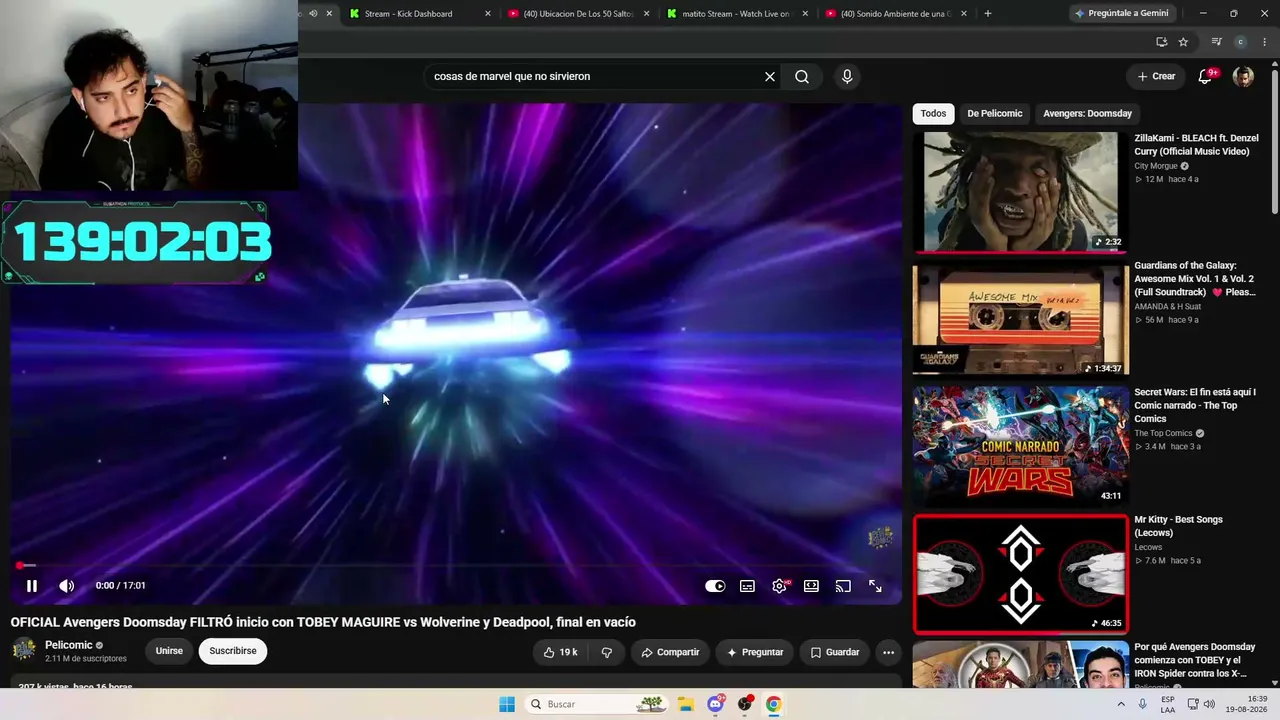1280x720 pixels.
Task: Start voice search with the microphone
Action: tap(847, 76)
